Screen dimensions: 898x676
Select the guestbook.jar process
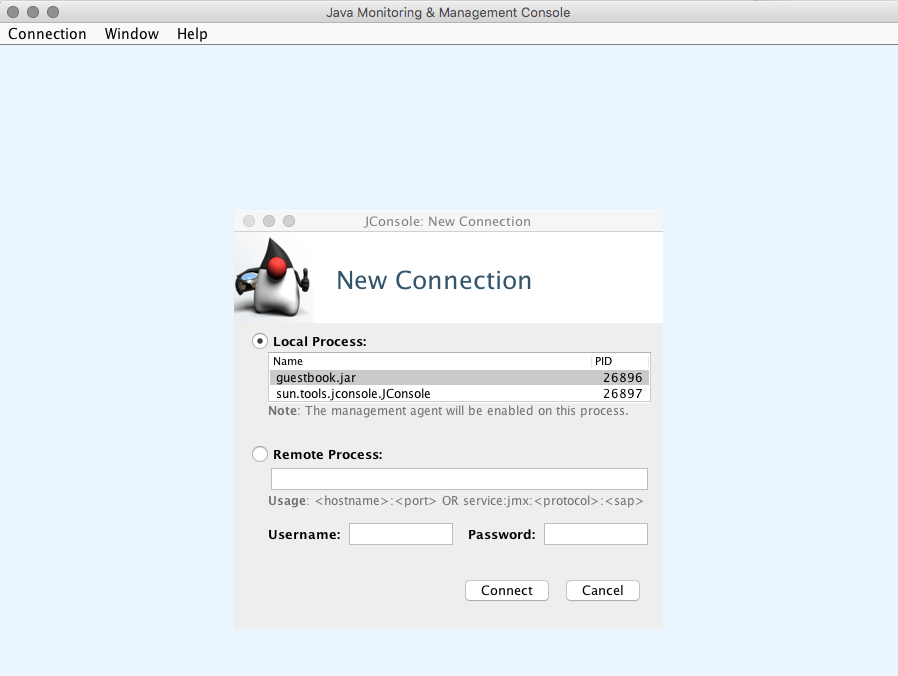(400, 377)
